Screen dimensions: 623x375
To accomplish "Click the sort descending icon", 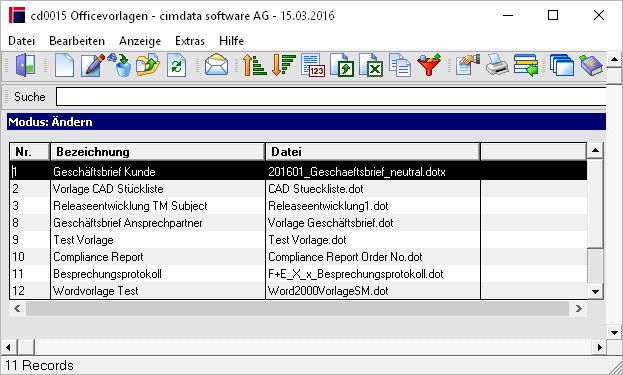I will [284, 65].
